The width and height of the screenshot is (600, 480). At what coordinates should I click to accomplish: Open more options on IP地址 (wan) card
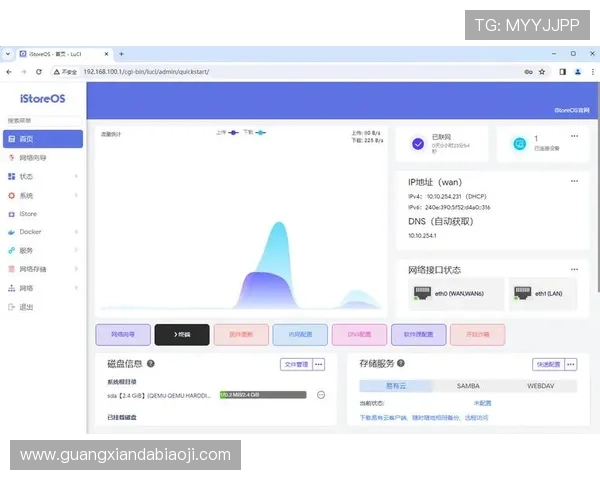(574, 181)
